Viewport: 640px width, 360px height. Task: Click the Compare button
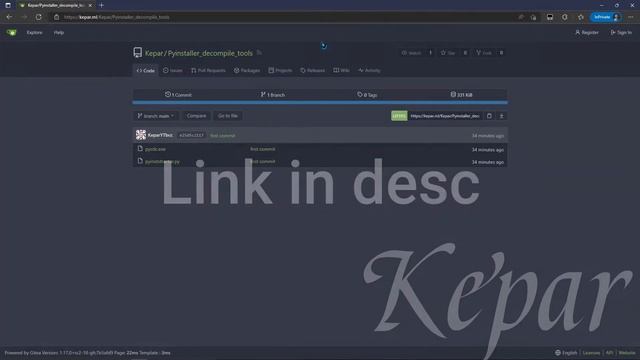point(196,116)
